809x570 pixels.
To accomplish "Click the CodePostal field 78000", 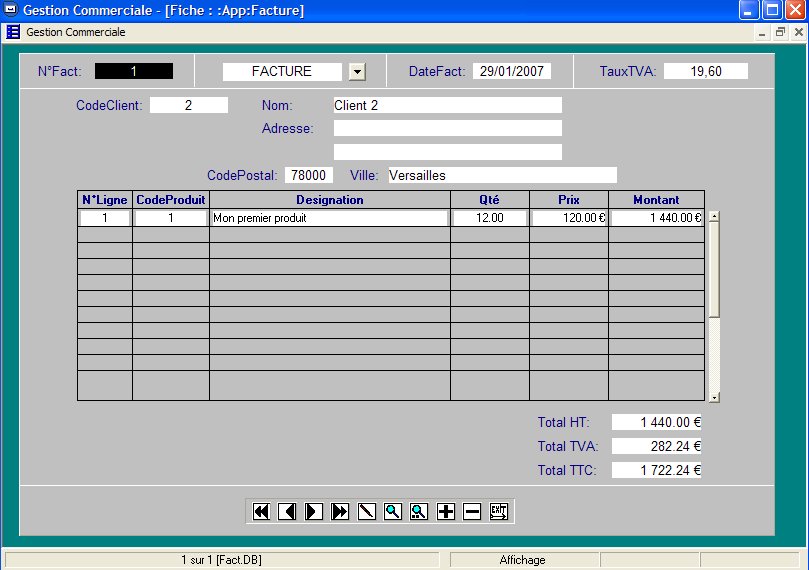I will coord(309,175).
